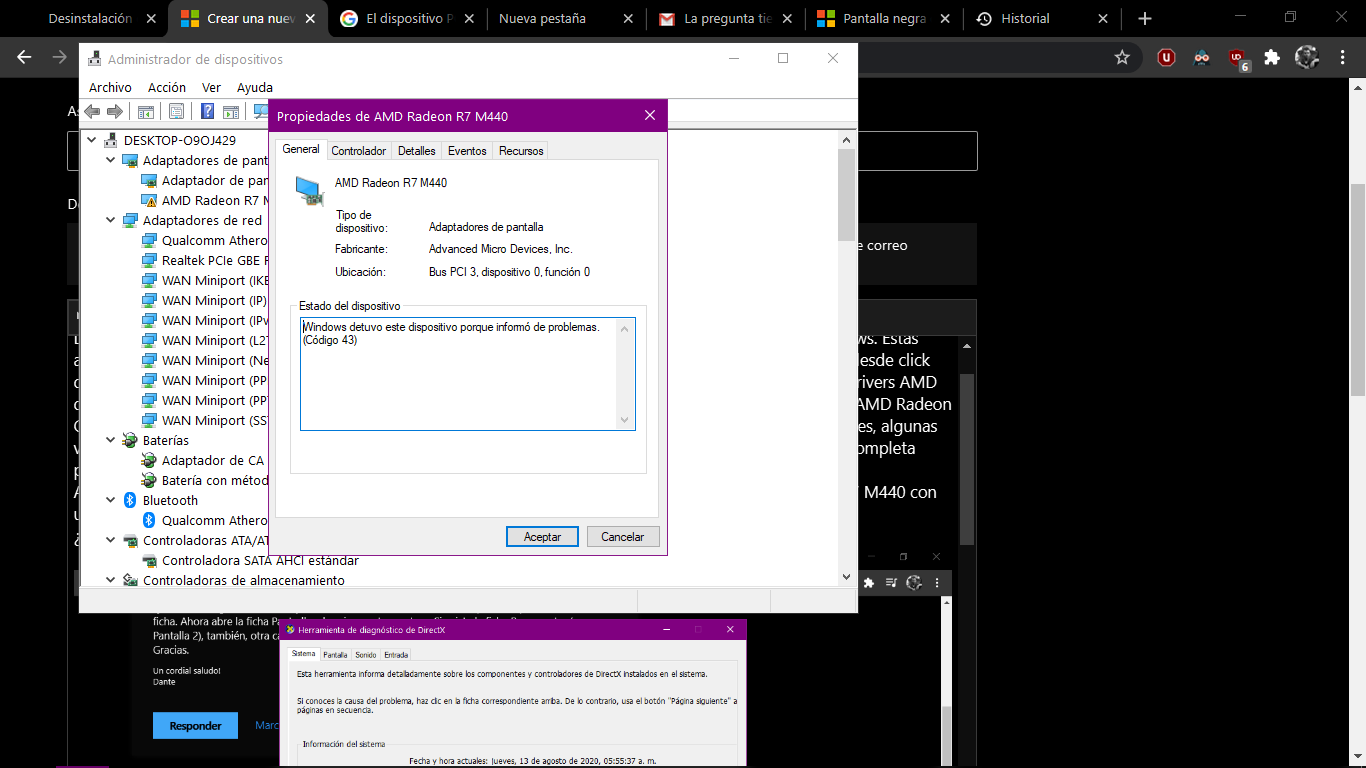Click the show/hide console tree toolbar icon
Viewport: 1366px width, 768px height.
click(x=146, y=111)
